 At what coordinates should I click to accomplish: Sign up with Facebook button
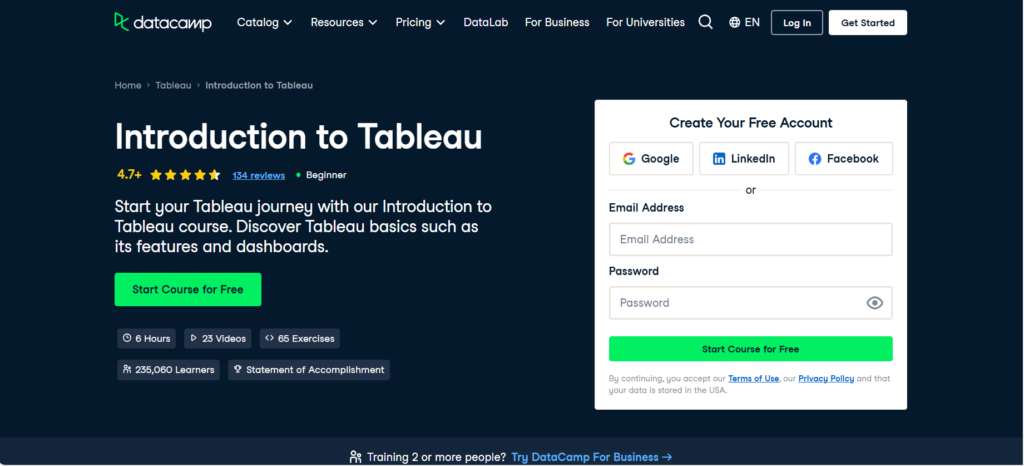coord(844,159)
